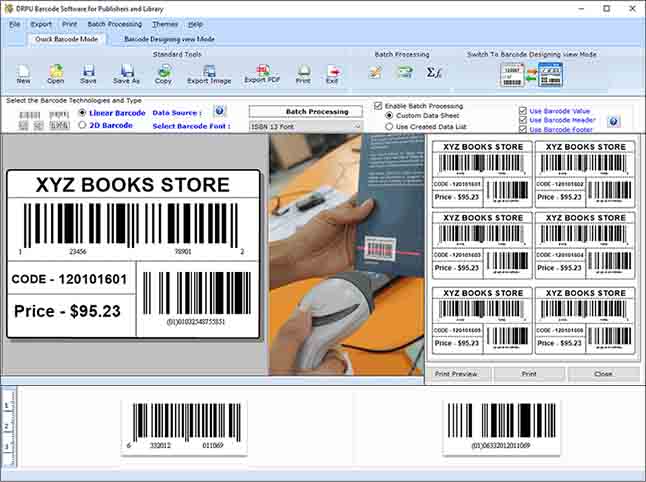The height and width of the screenshot is (482, 646).
Task: Click the Print button below label sheet
Action: coord(529,374)
